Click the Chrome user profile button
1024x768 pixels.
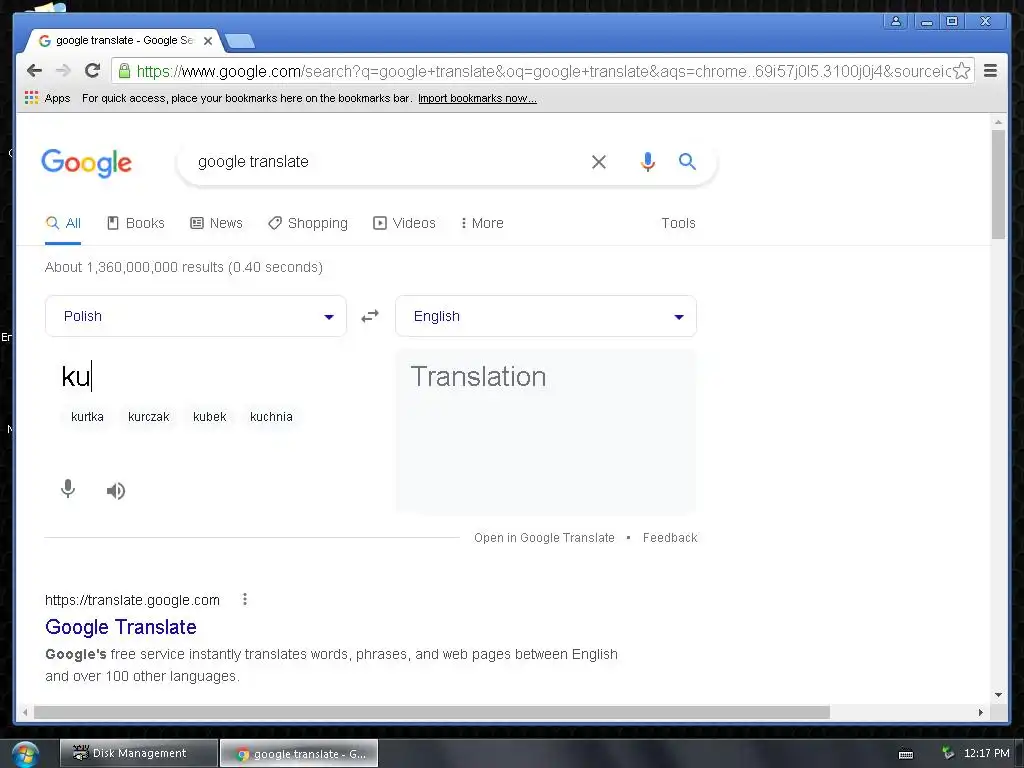(896, 22)
